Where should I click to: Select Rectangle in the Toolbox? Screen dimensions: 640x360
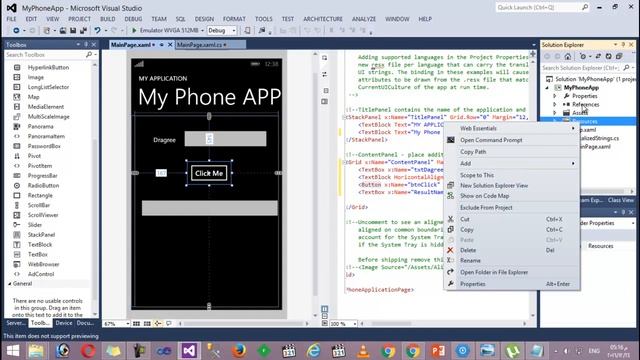40,195
